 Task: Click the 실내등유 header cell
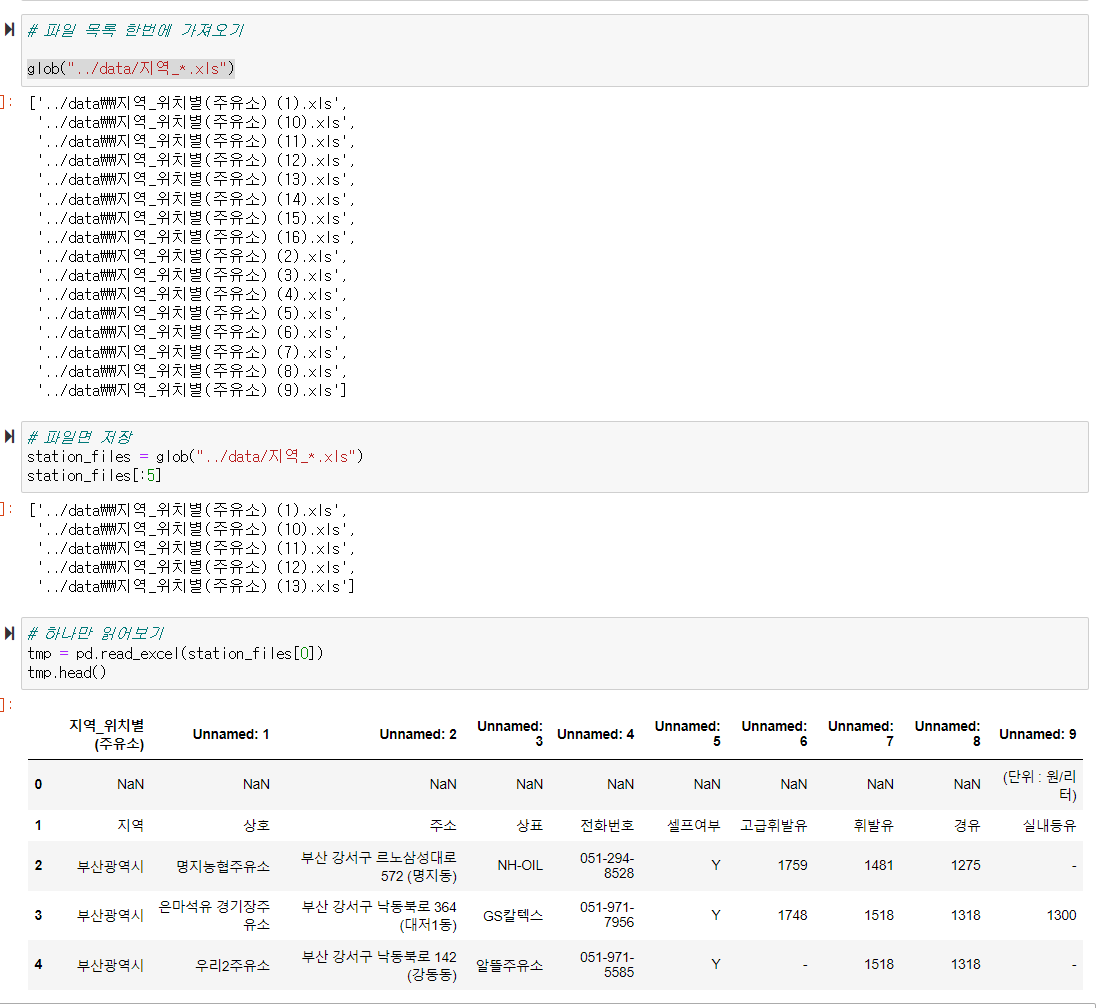1050,825
